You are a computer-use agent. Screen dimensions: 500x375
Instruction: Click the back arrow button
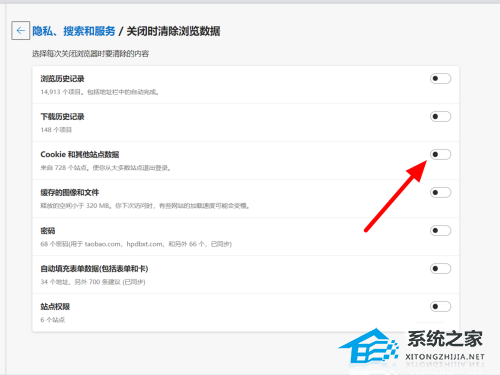[21, 31]
